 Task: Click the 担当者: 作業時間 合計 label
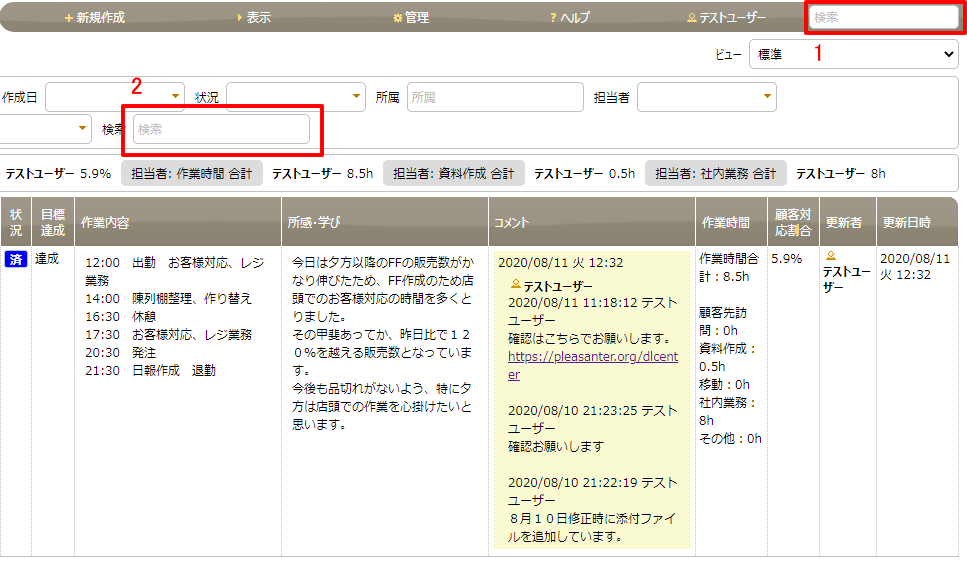pos(192,173)
